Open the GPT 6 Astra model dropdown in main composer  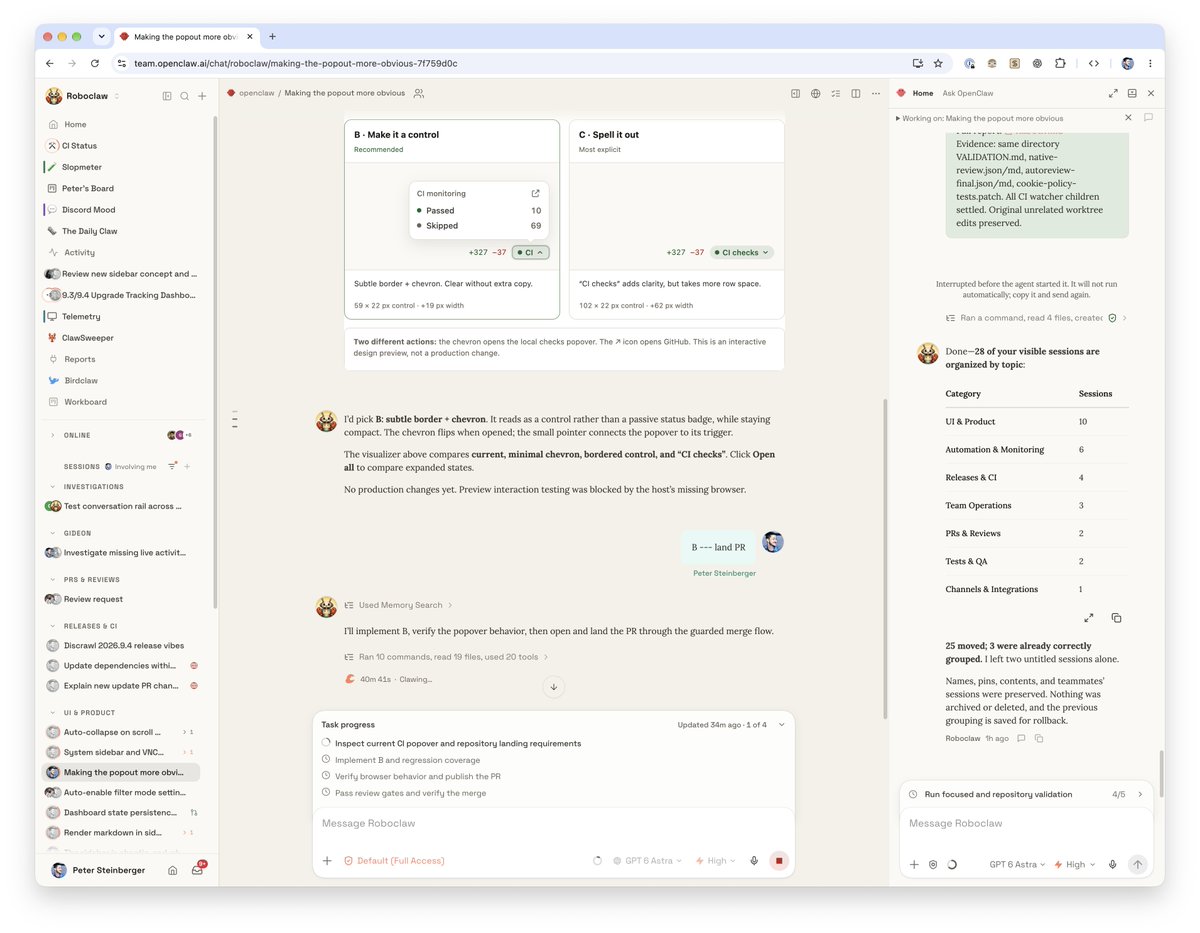pos(647,860)
